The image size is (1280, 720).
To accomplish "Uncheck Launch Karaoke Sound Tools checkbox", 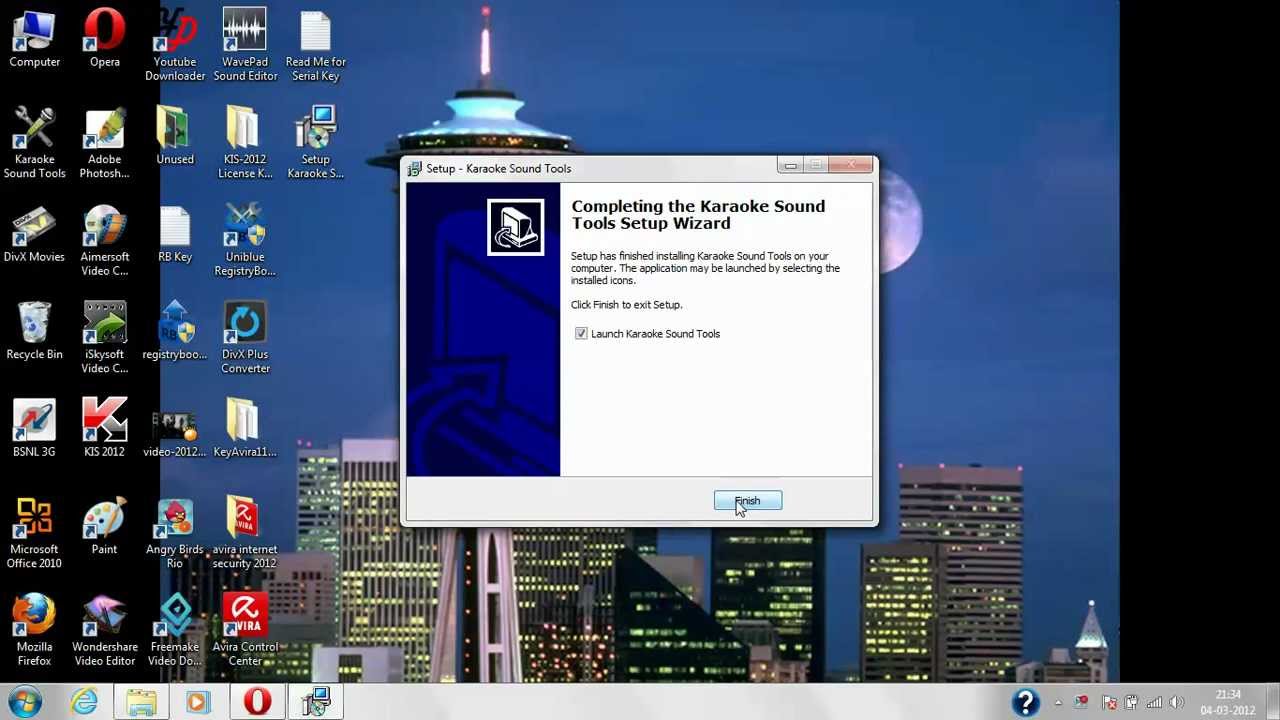I will click(581, 334).
